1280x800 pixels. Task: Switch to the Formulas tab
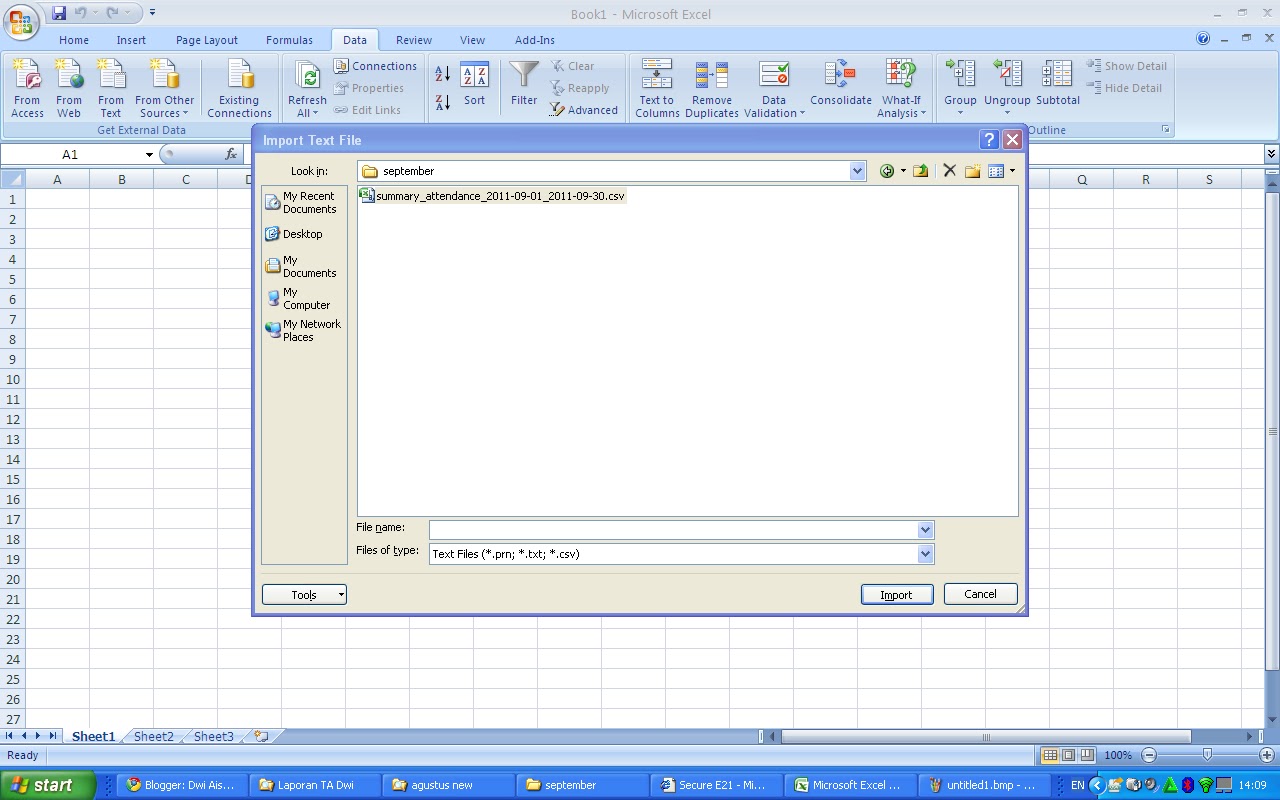(289, 40)
